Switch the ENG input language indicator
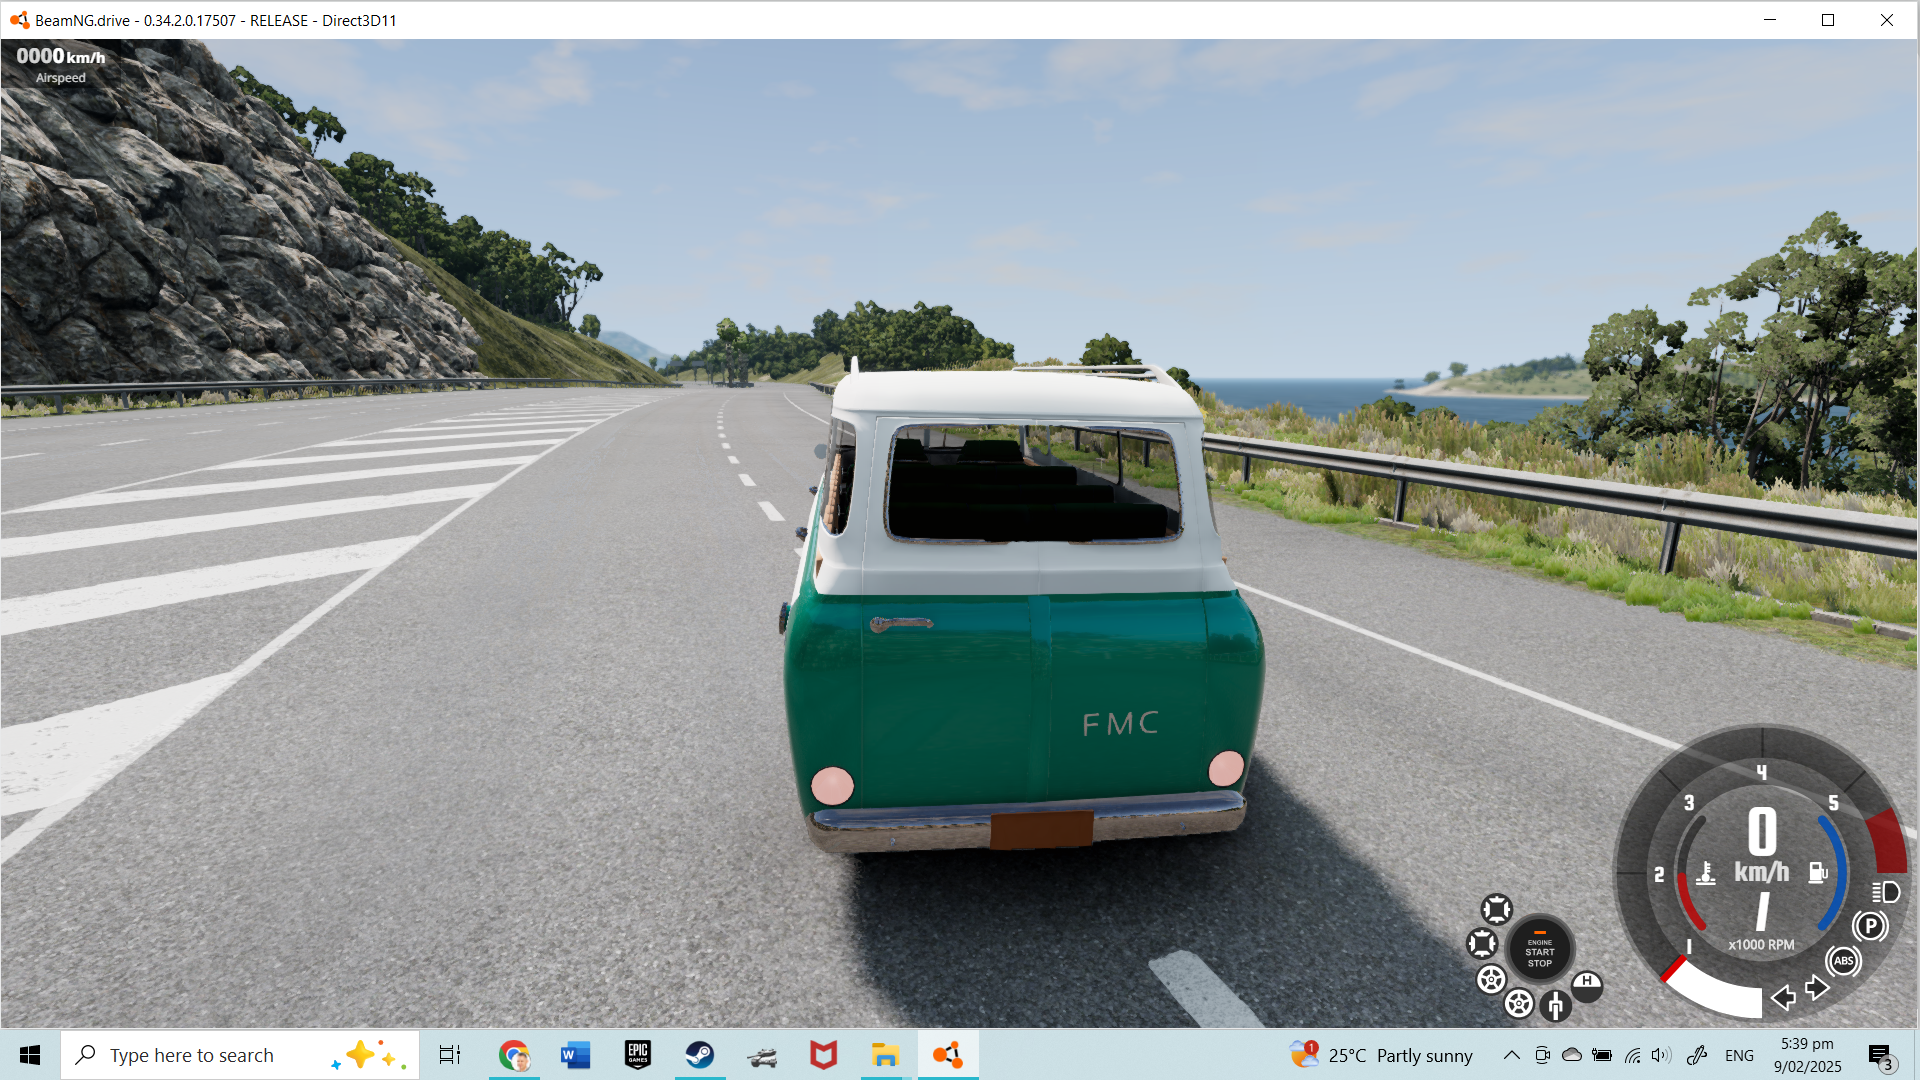The image size is (1920, 1080). (x=1739, y=1056)
